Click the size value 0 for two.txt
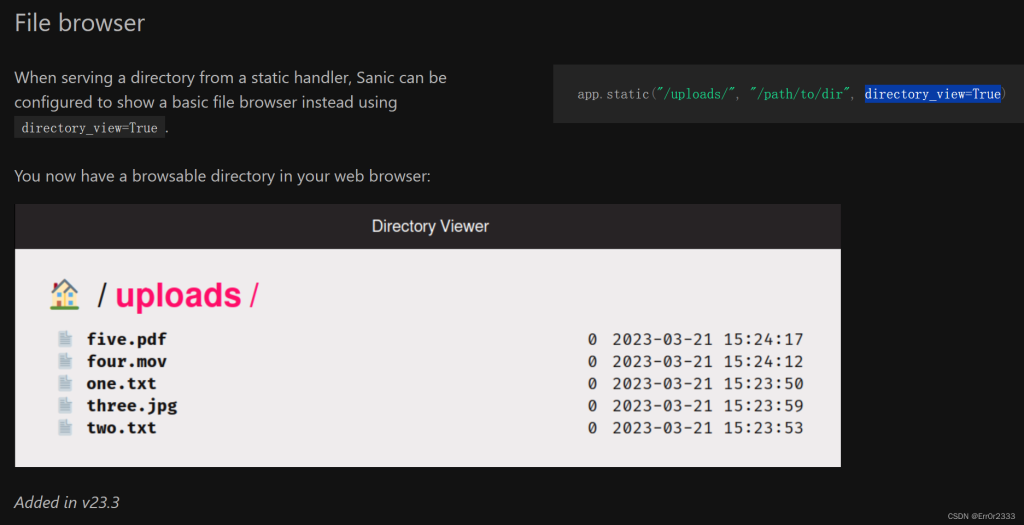1024x525 pixels. tap(592, 428)
